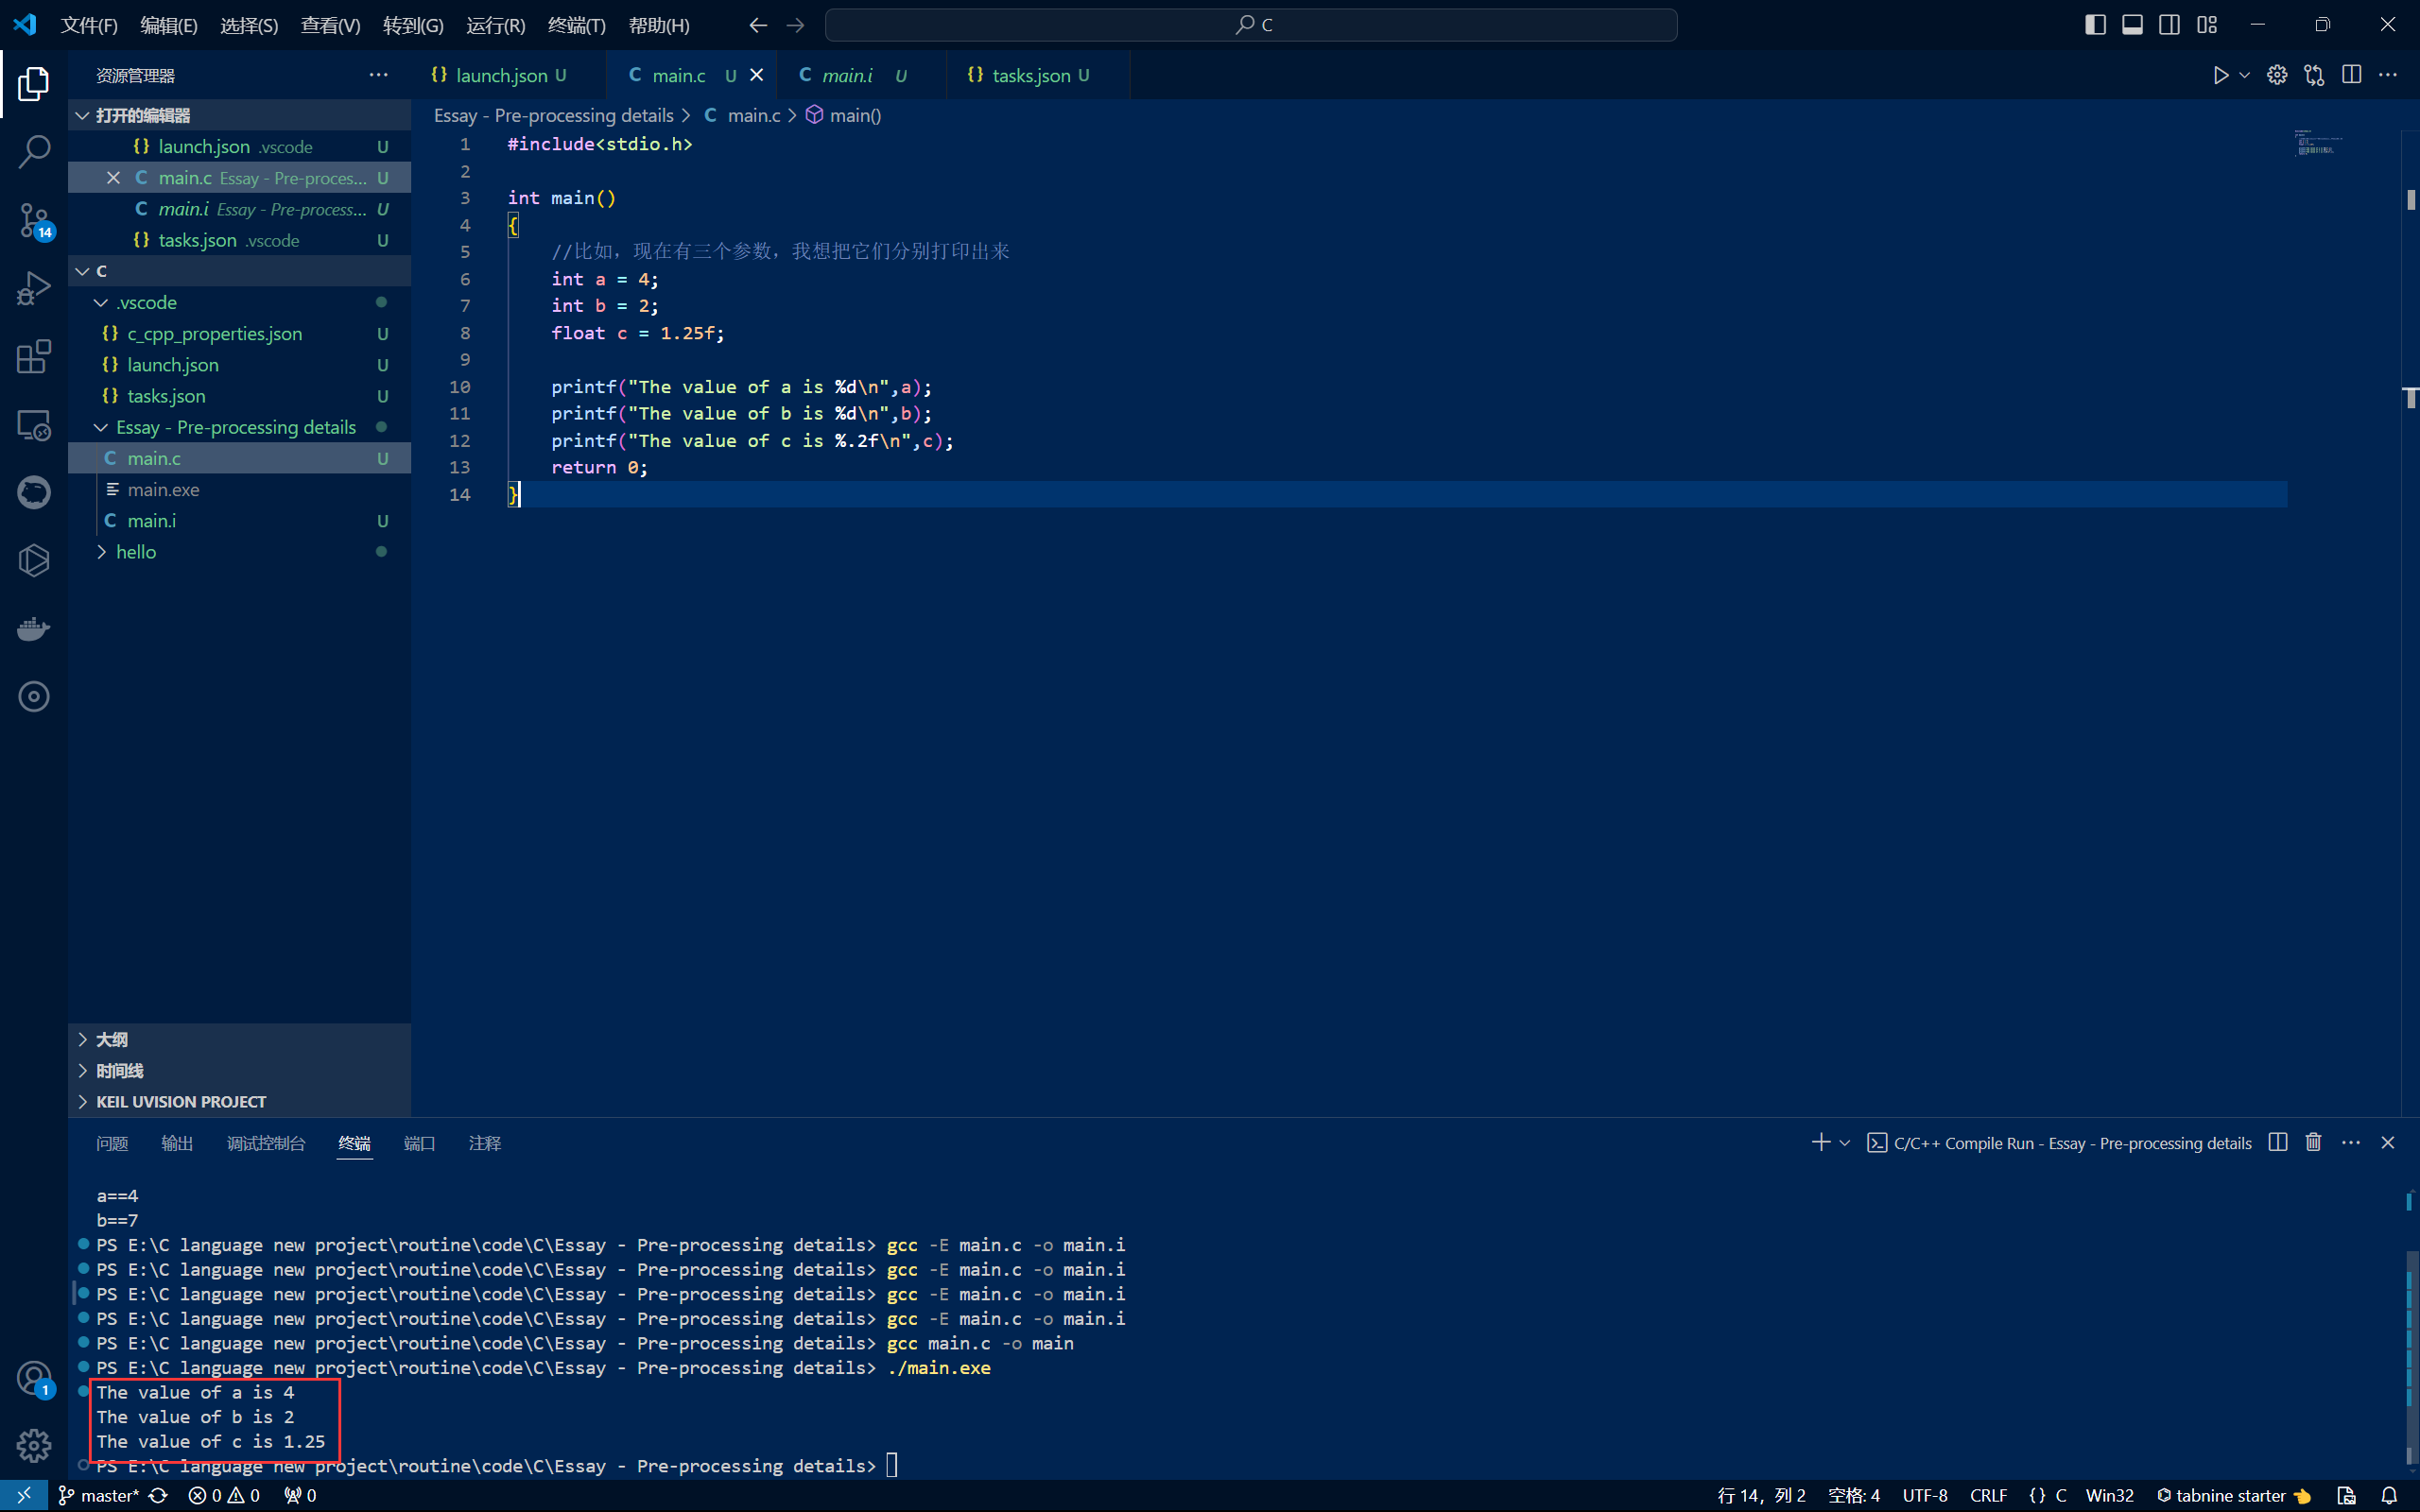Viewport: 2420px width, 1512px height.
Task: Go back with the navigation arrow
Action: [x=758, y=25]
